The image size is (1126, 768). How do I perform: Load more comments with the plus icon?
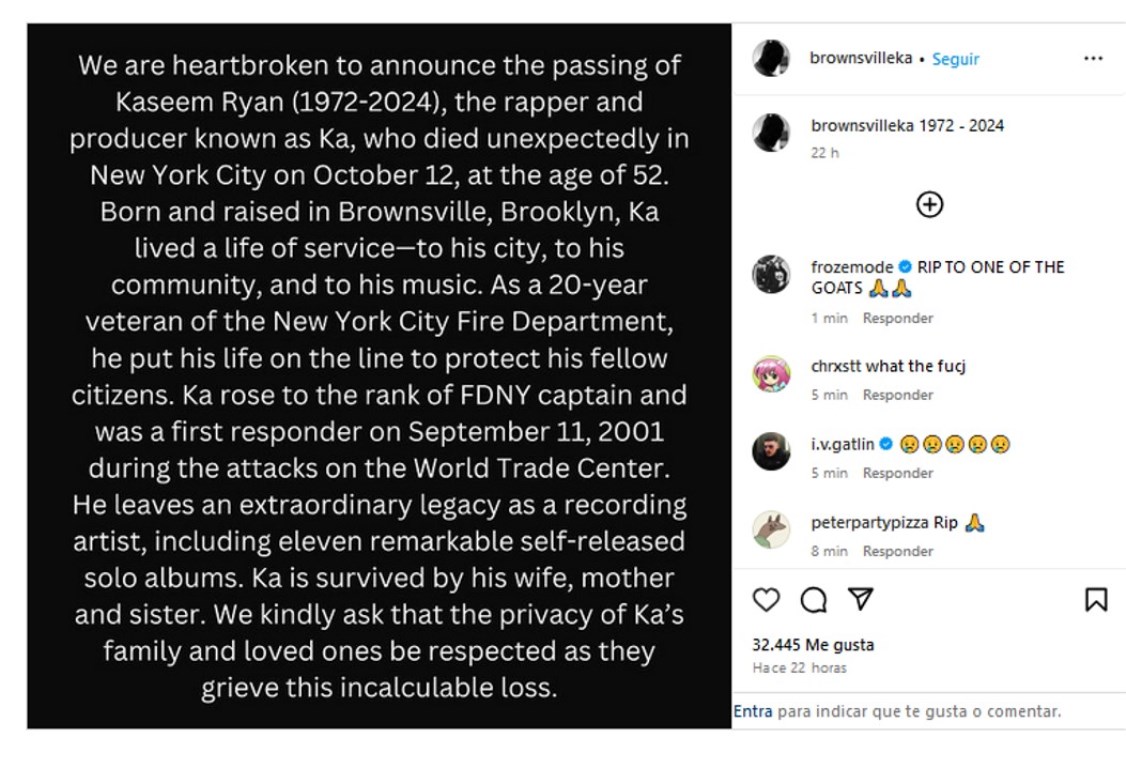pyautogui.click(x=929, y=204)
